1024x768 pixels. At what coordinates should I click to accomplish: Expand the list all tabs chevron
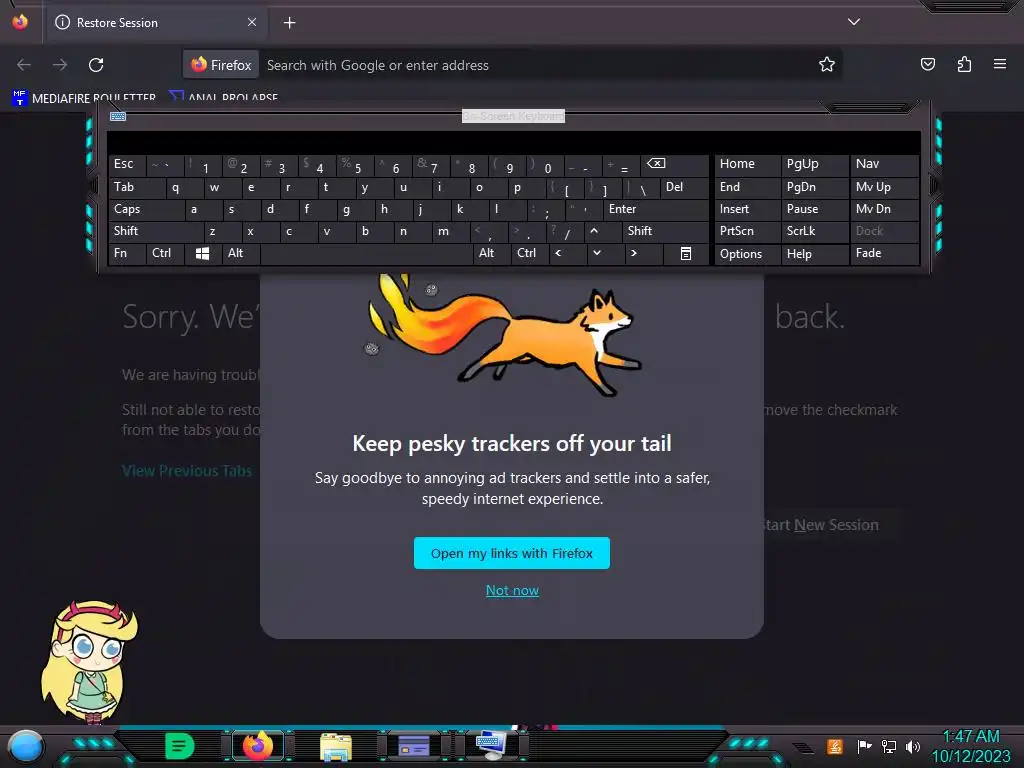(x=854, y=22)
